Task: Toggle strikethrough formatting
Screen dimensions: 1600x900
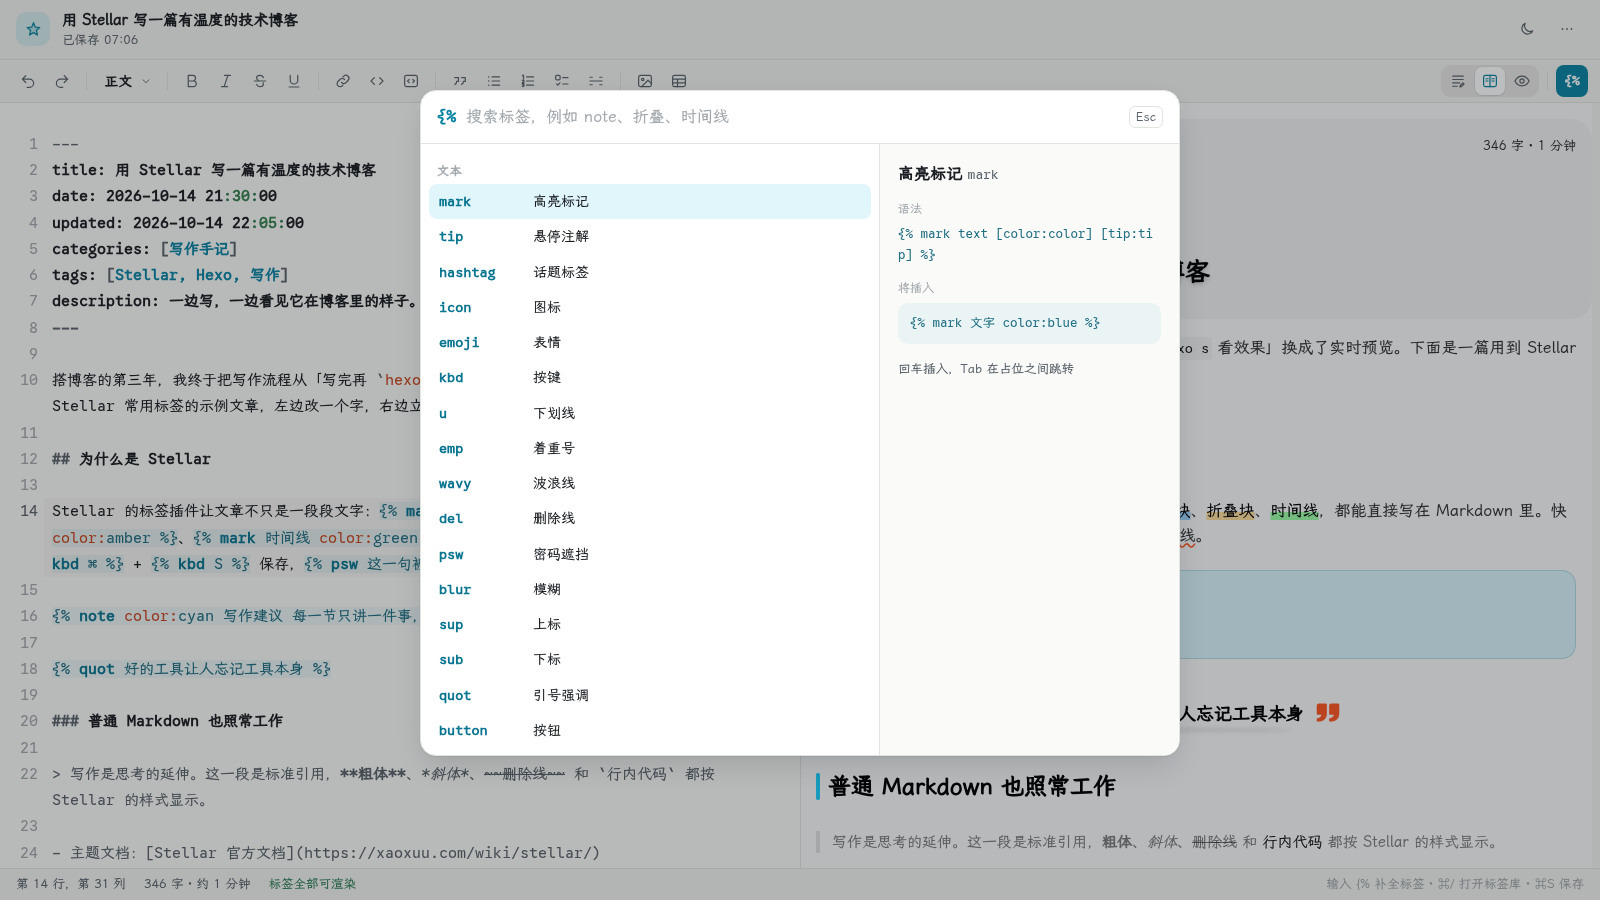Action: (260, 81)
